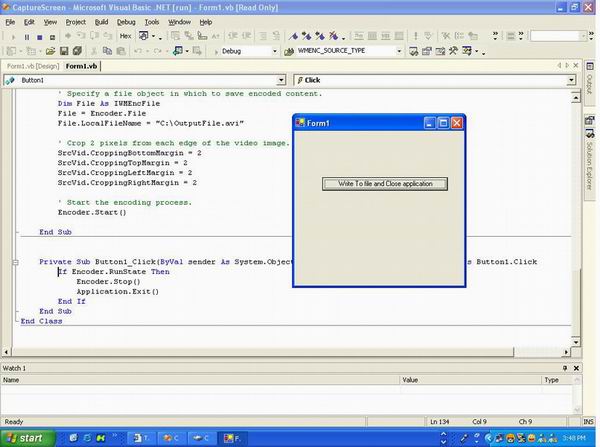The width and height of the screenshot is (600, 447).
Task: Toggle auto-hide pin on Watch 1 panel
Action: pyautogui.click(x=565, y=368)
